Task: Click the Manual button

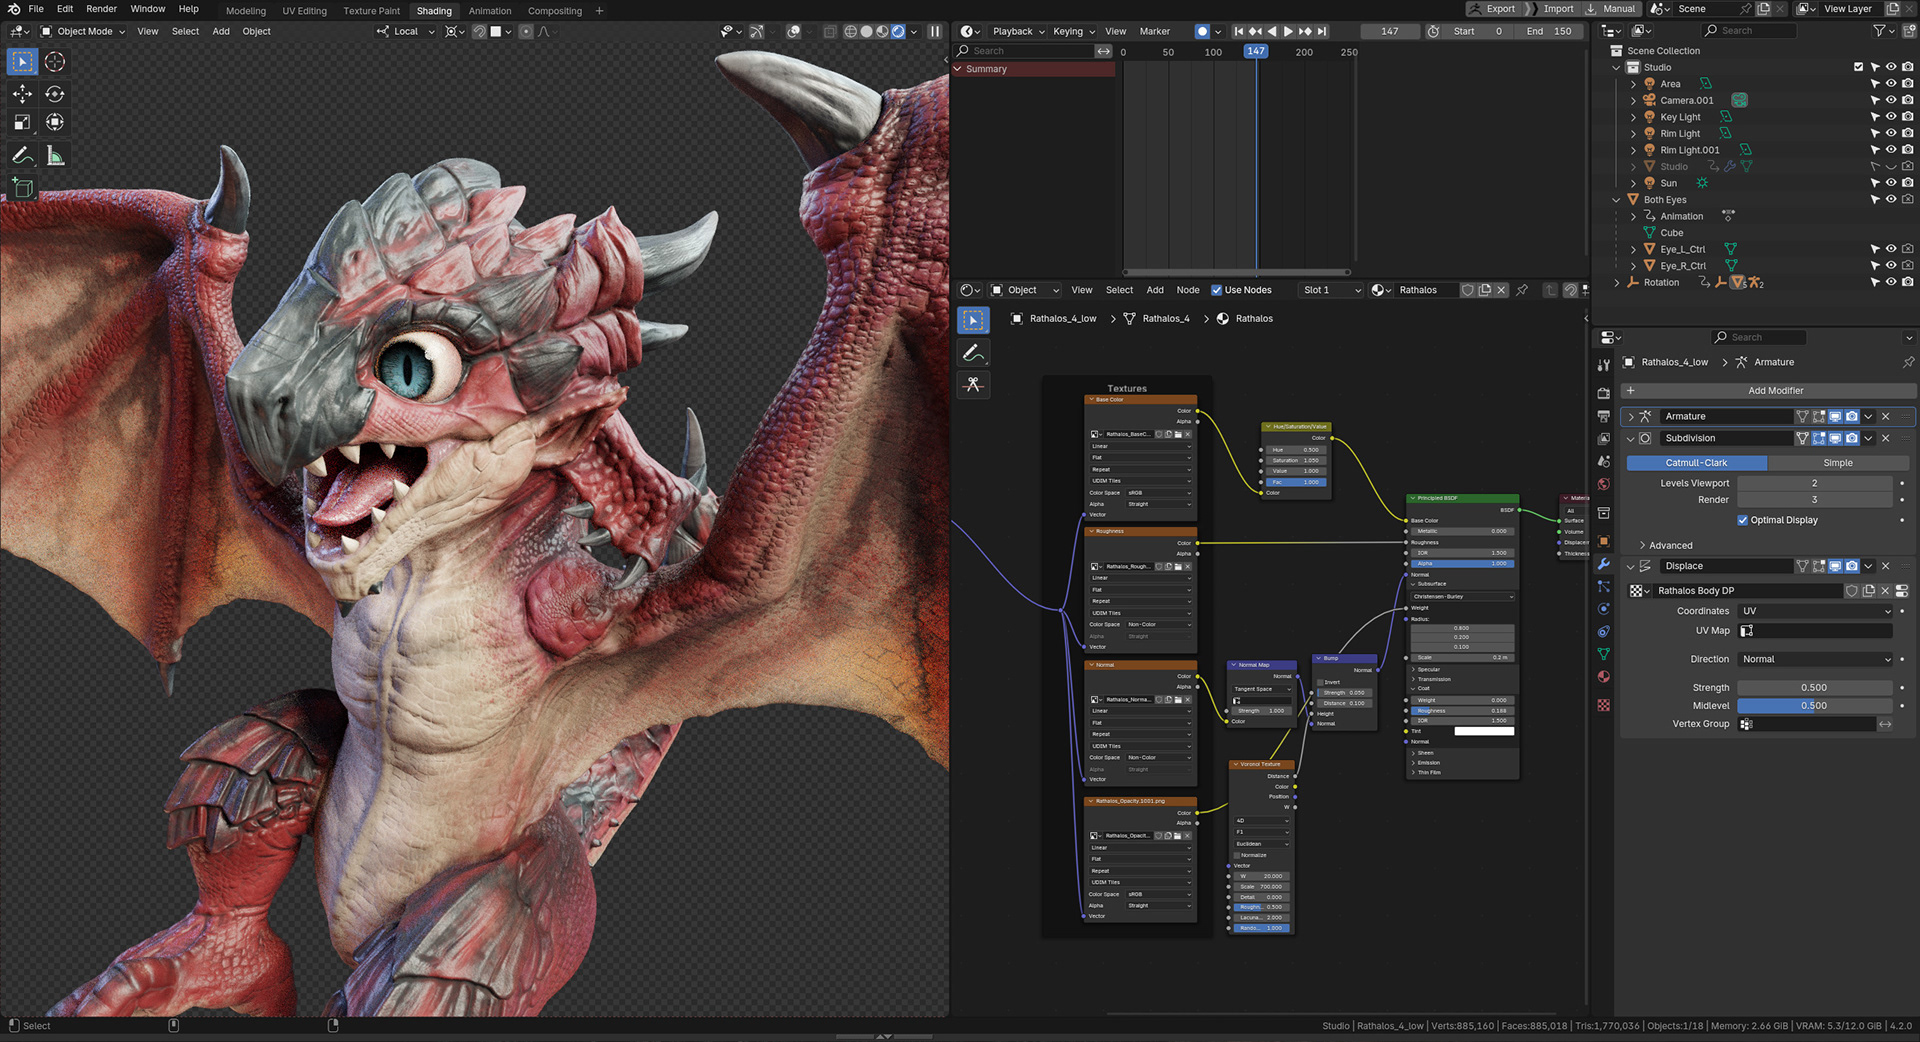Action: pos(1611,9)
